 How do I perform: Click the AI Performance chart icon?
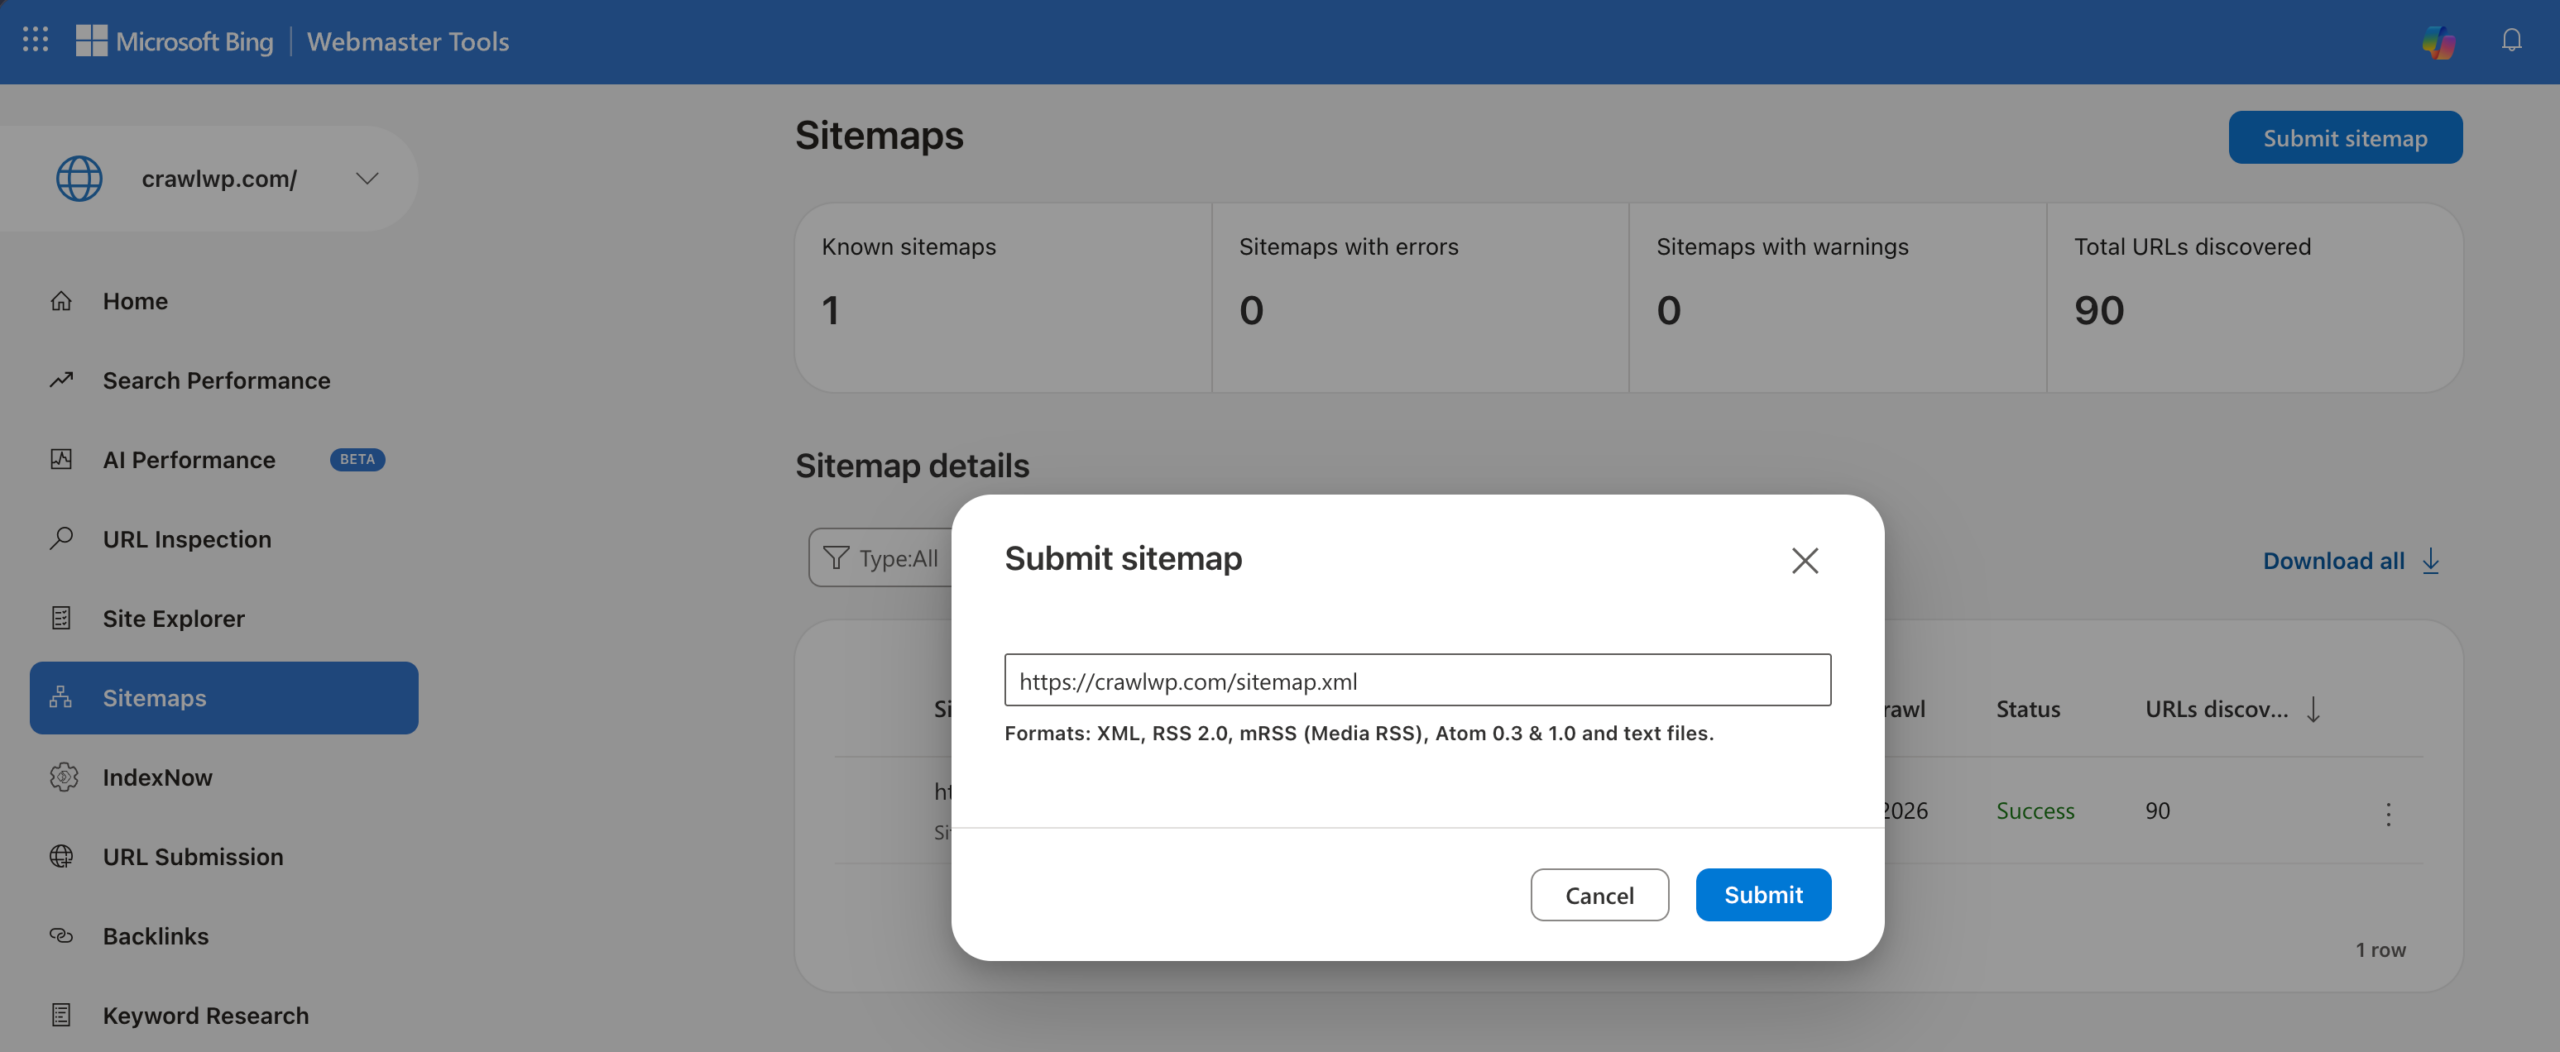point(61,460)
